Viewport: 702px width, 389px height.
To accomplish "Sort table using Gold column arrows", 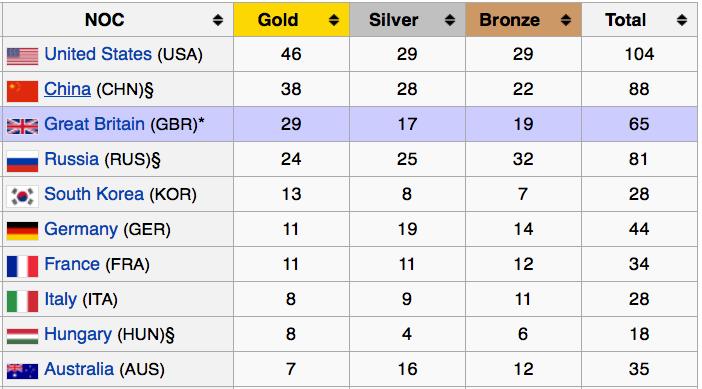I will pyautogui.click(x=334, y=20).
